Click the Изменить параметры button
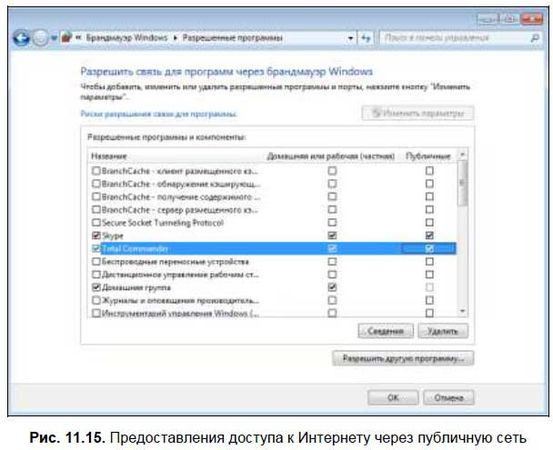 pyautogui.click(x=418, y=113)
